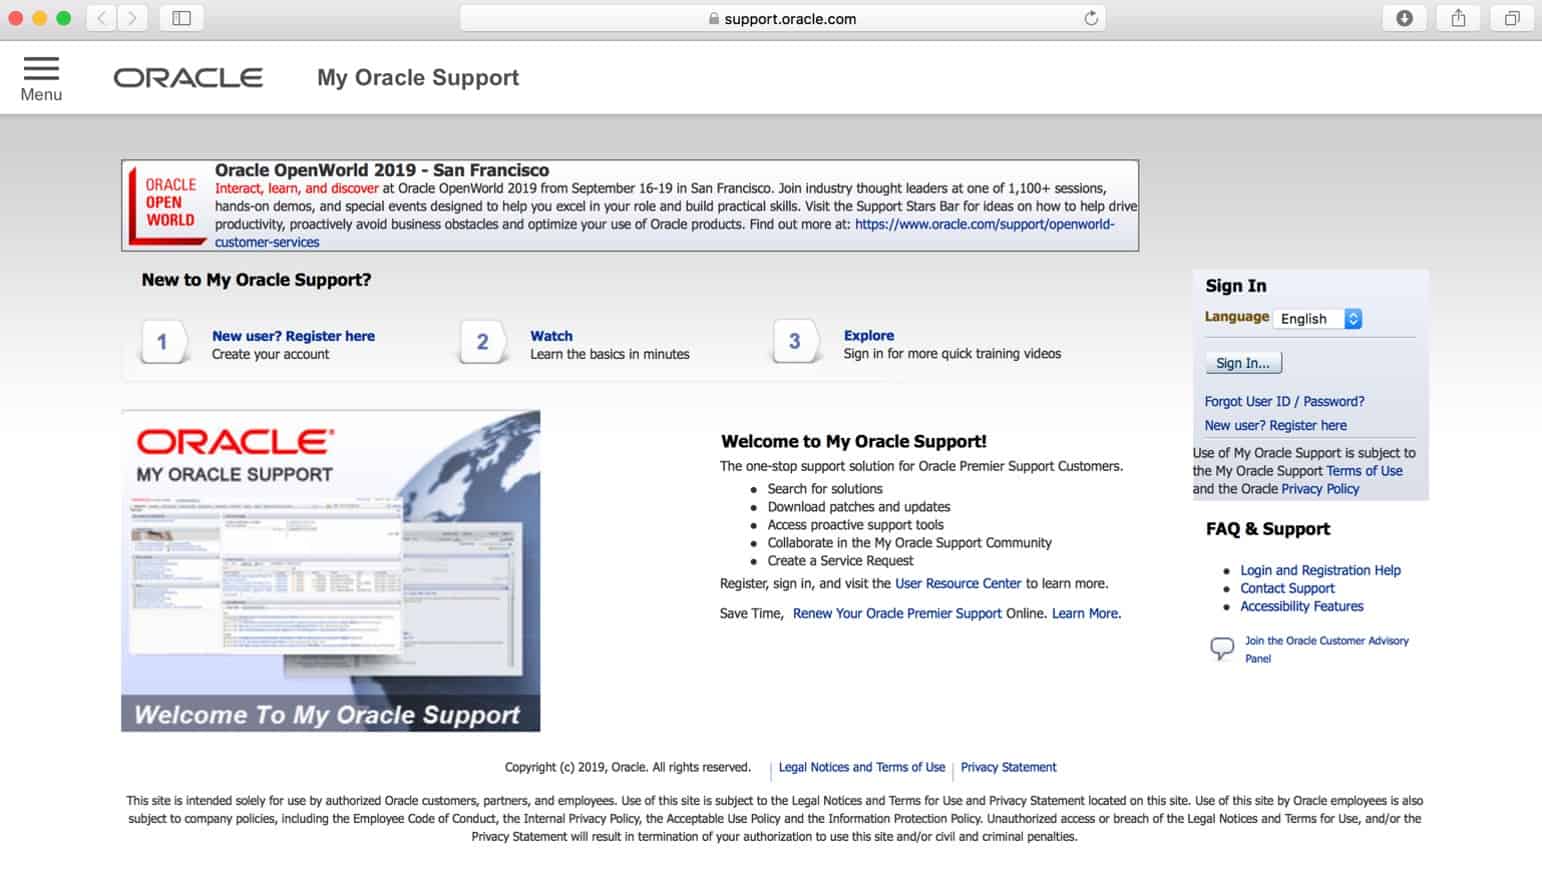Viewport: 1542px width, 877px height.
Task: Click inside the browser address bar
Action: coord(786,18)
